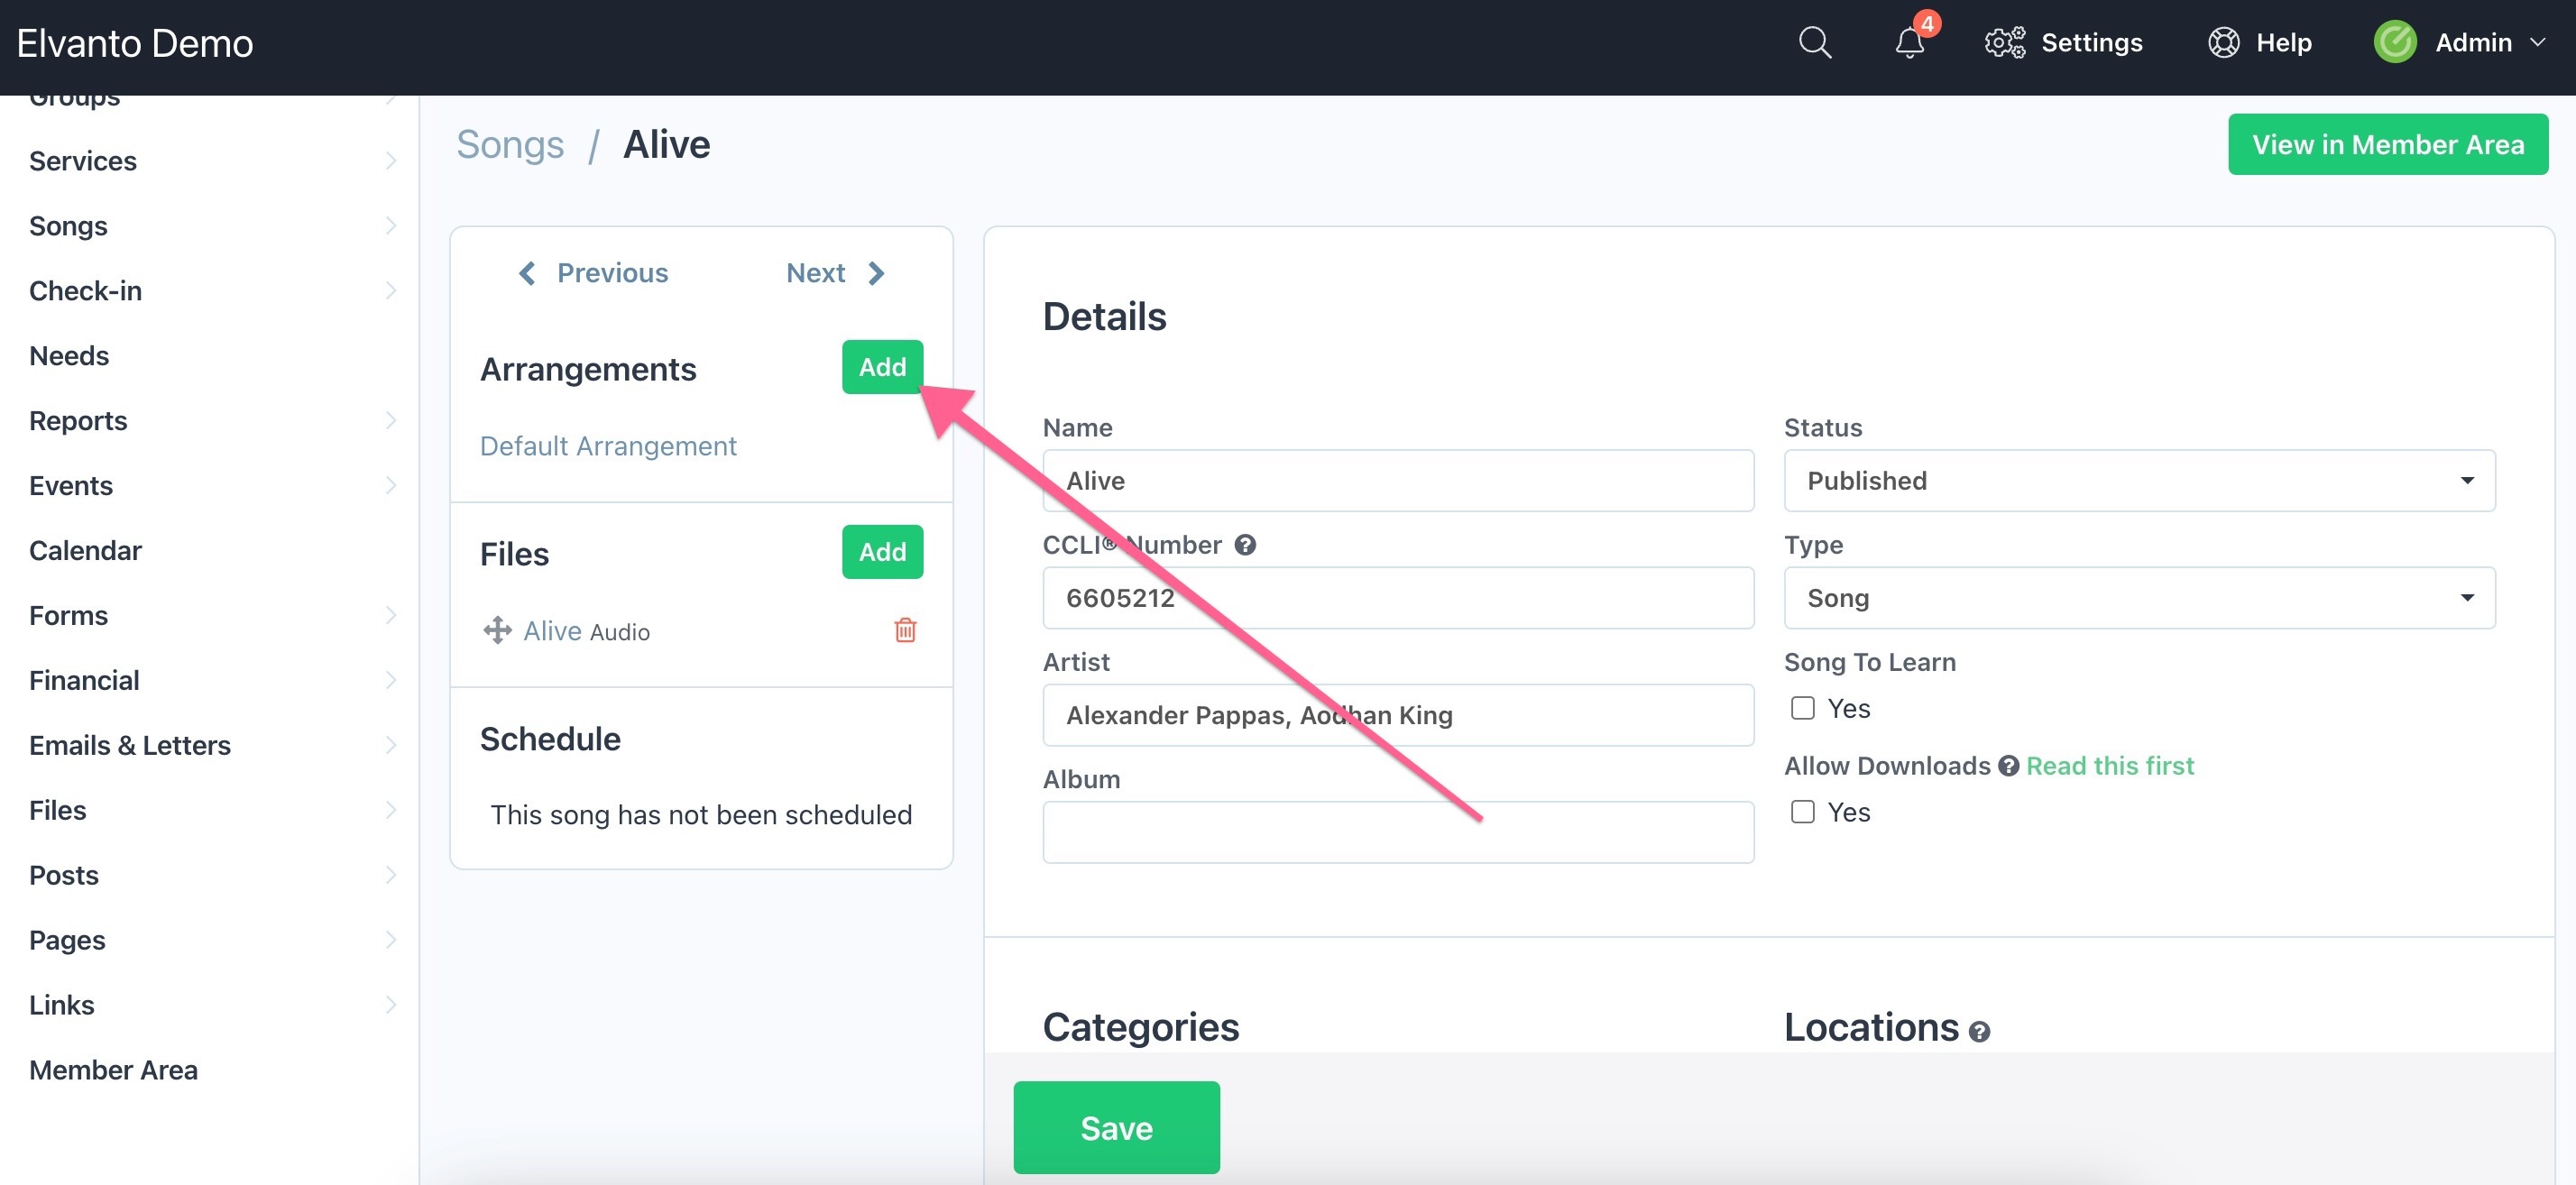2576x1185 pixels.
Task: Click the search magnifier icon
Action: point(1814,43)
